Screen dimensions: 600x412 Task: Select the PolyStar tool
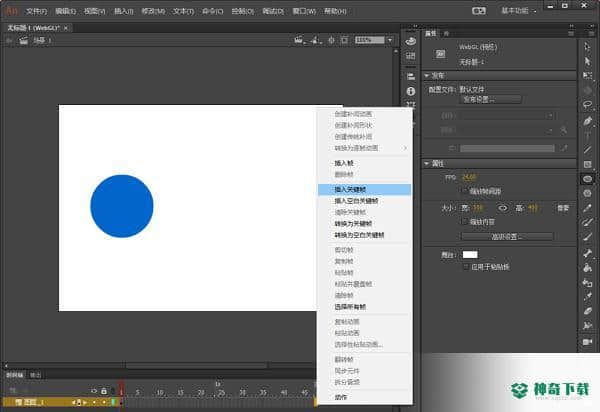click(x=587, y=193)
